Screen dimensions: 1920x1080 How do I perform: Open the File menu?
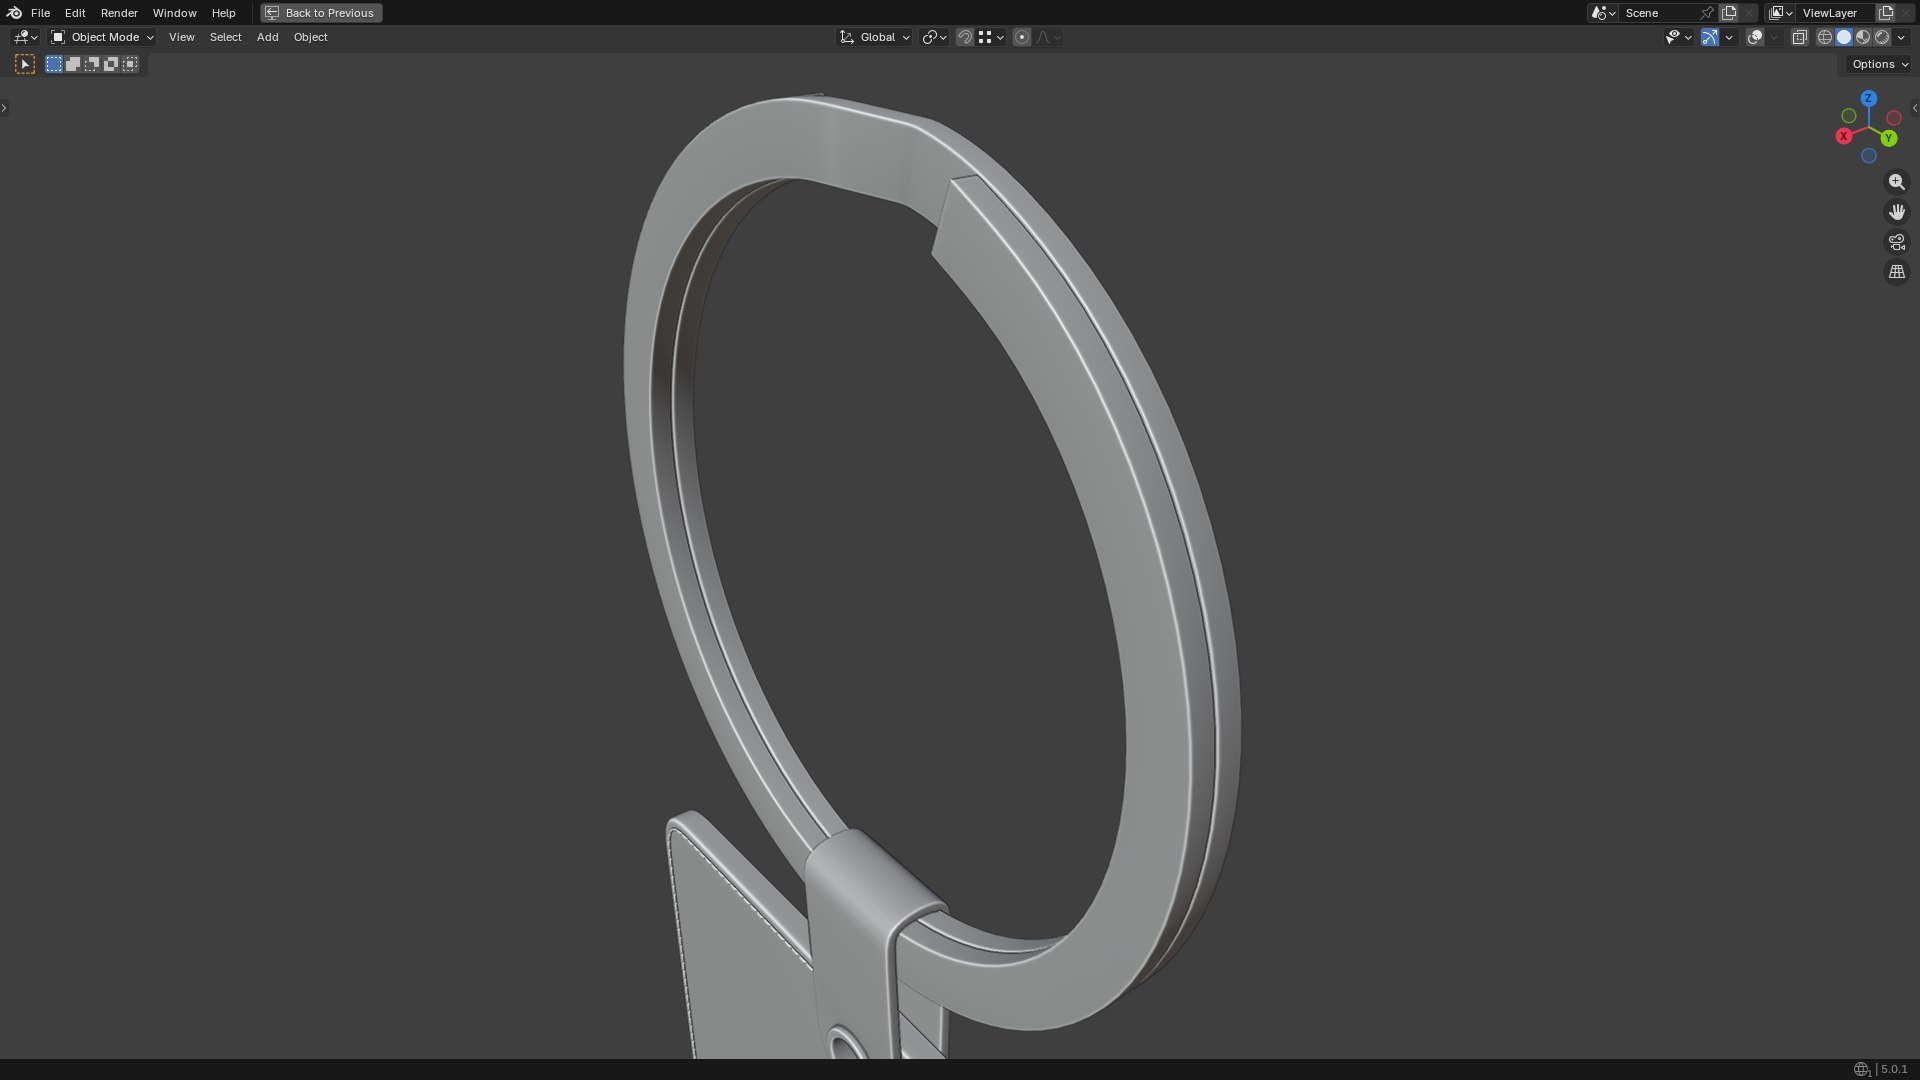point(40,13)
